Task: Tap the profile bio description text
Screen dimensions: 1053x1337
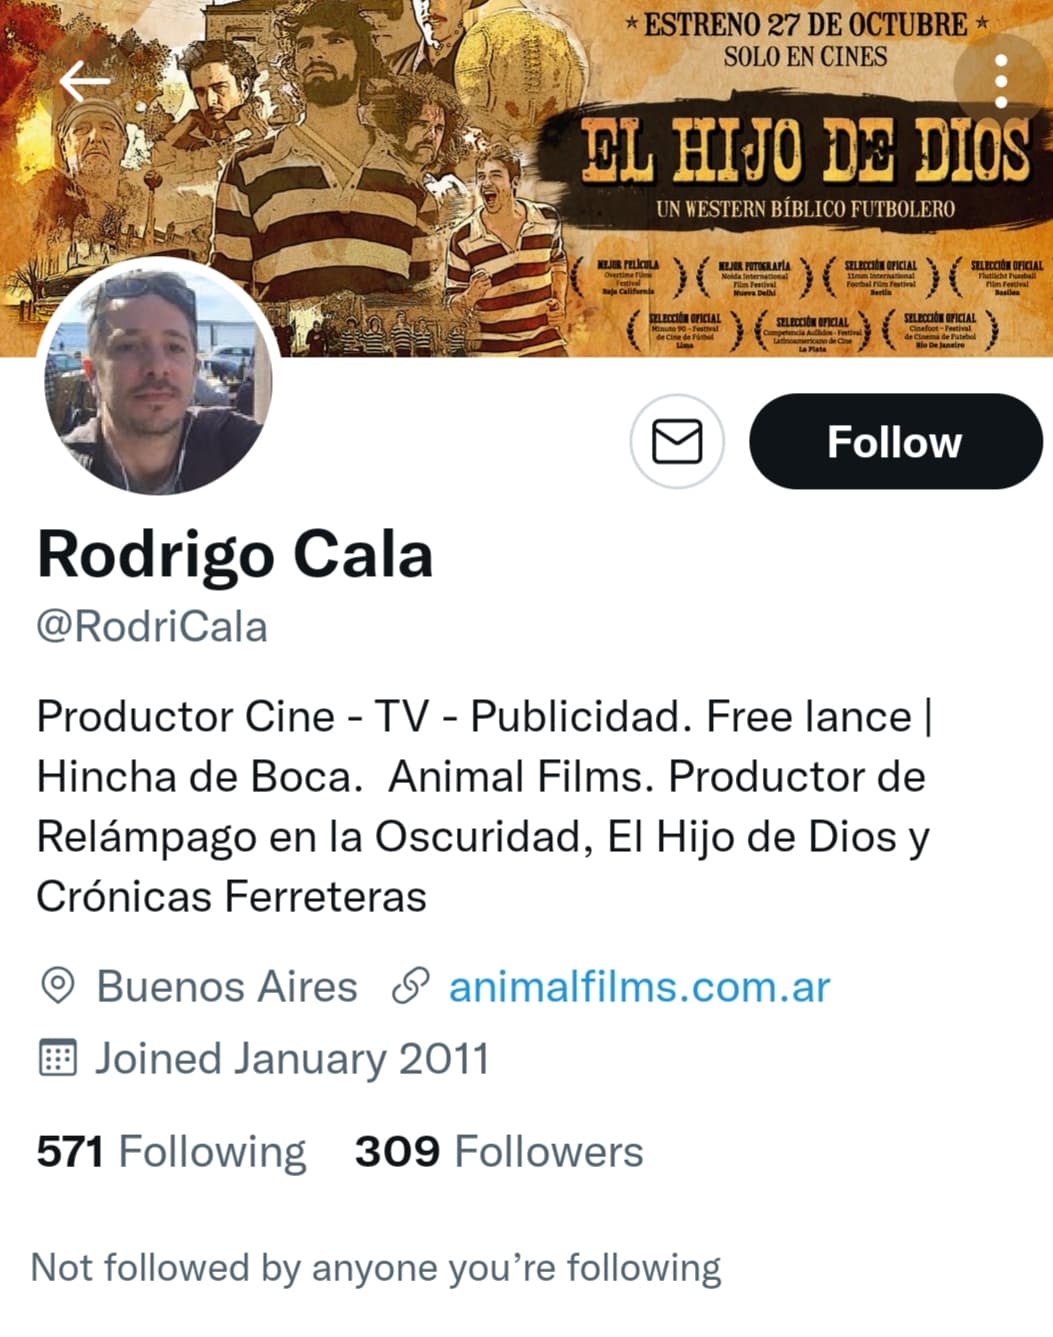Action: pyautogui.click(x=485, y=806)
